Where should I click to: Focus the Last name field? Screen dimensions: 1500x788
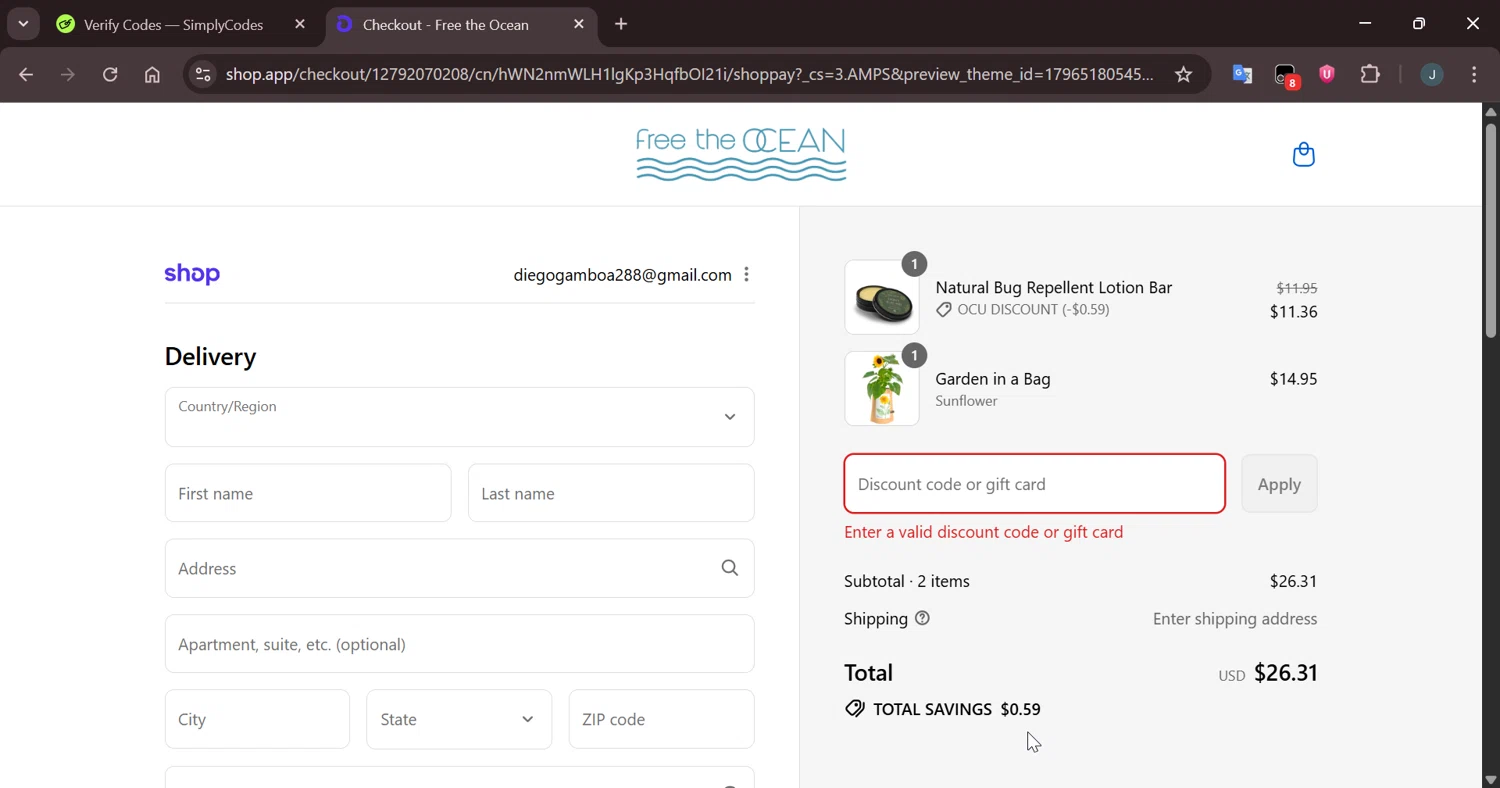click(x=611, y=493)
